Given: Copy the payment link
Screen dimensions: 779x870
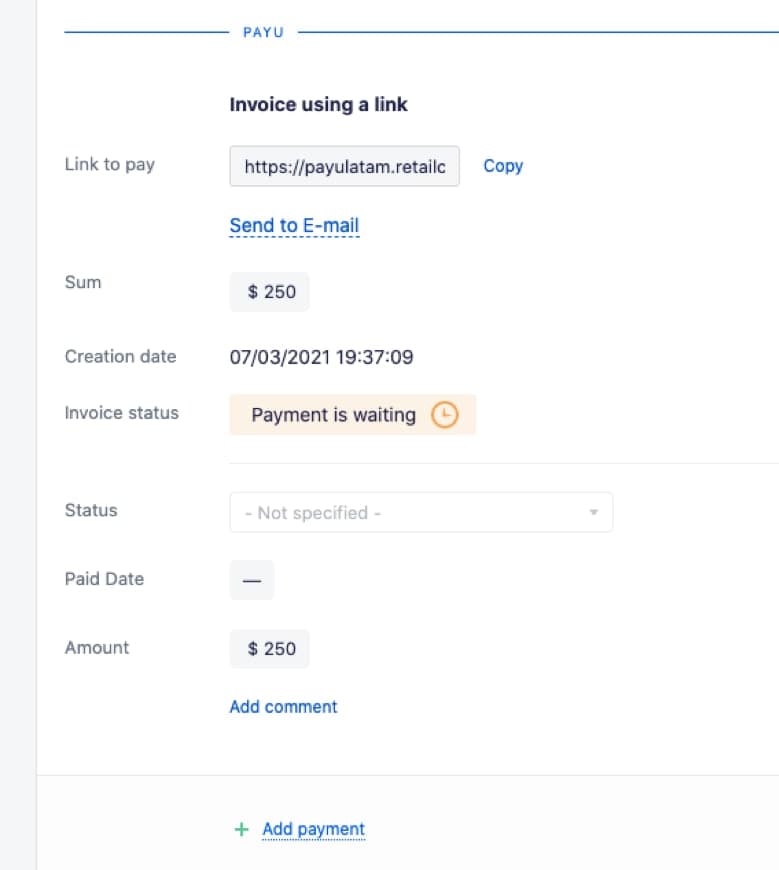Looking at the screenshot, I should 503,166.
